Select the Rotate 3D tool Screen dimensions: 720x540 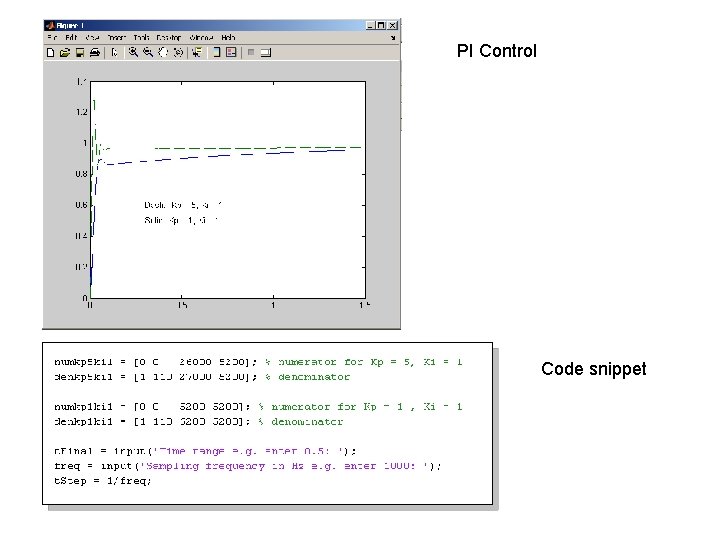coord(178,52)
